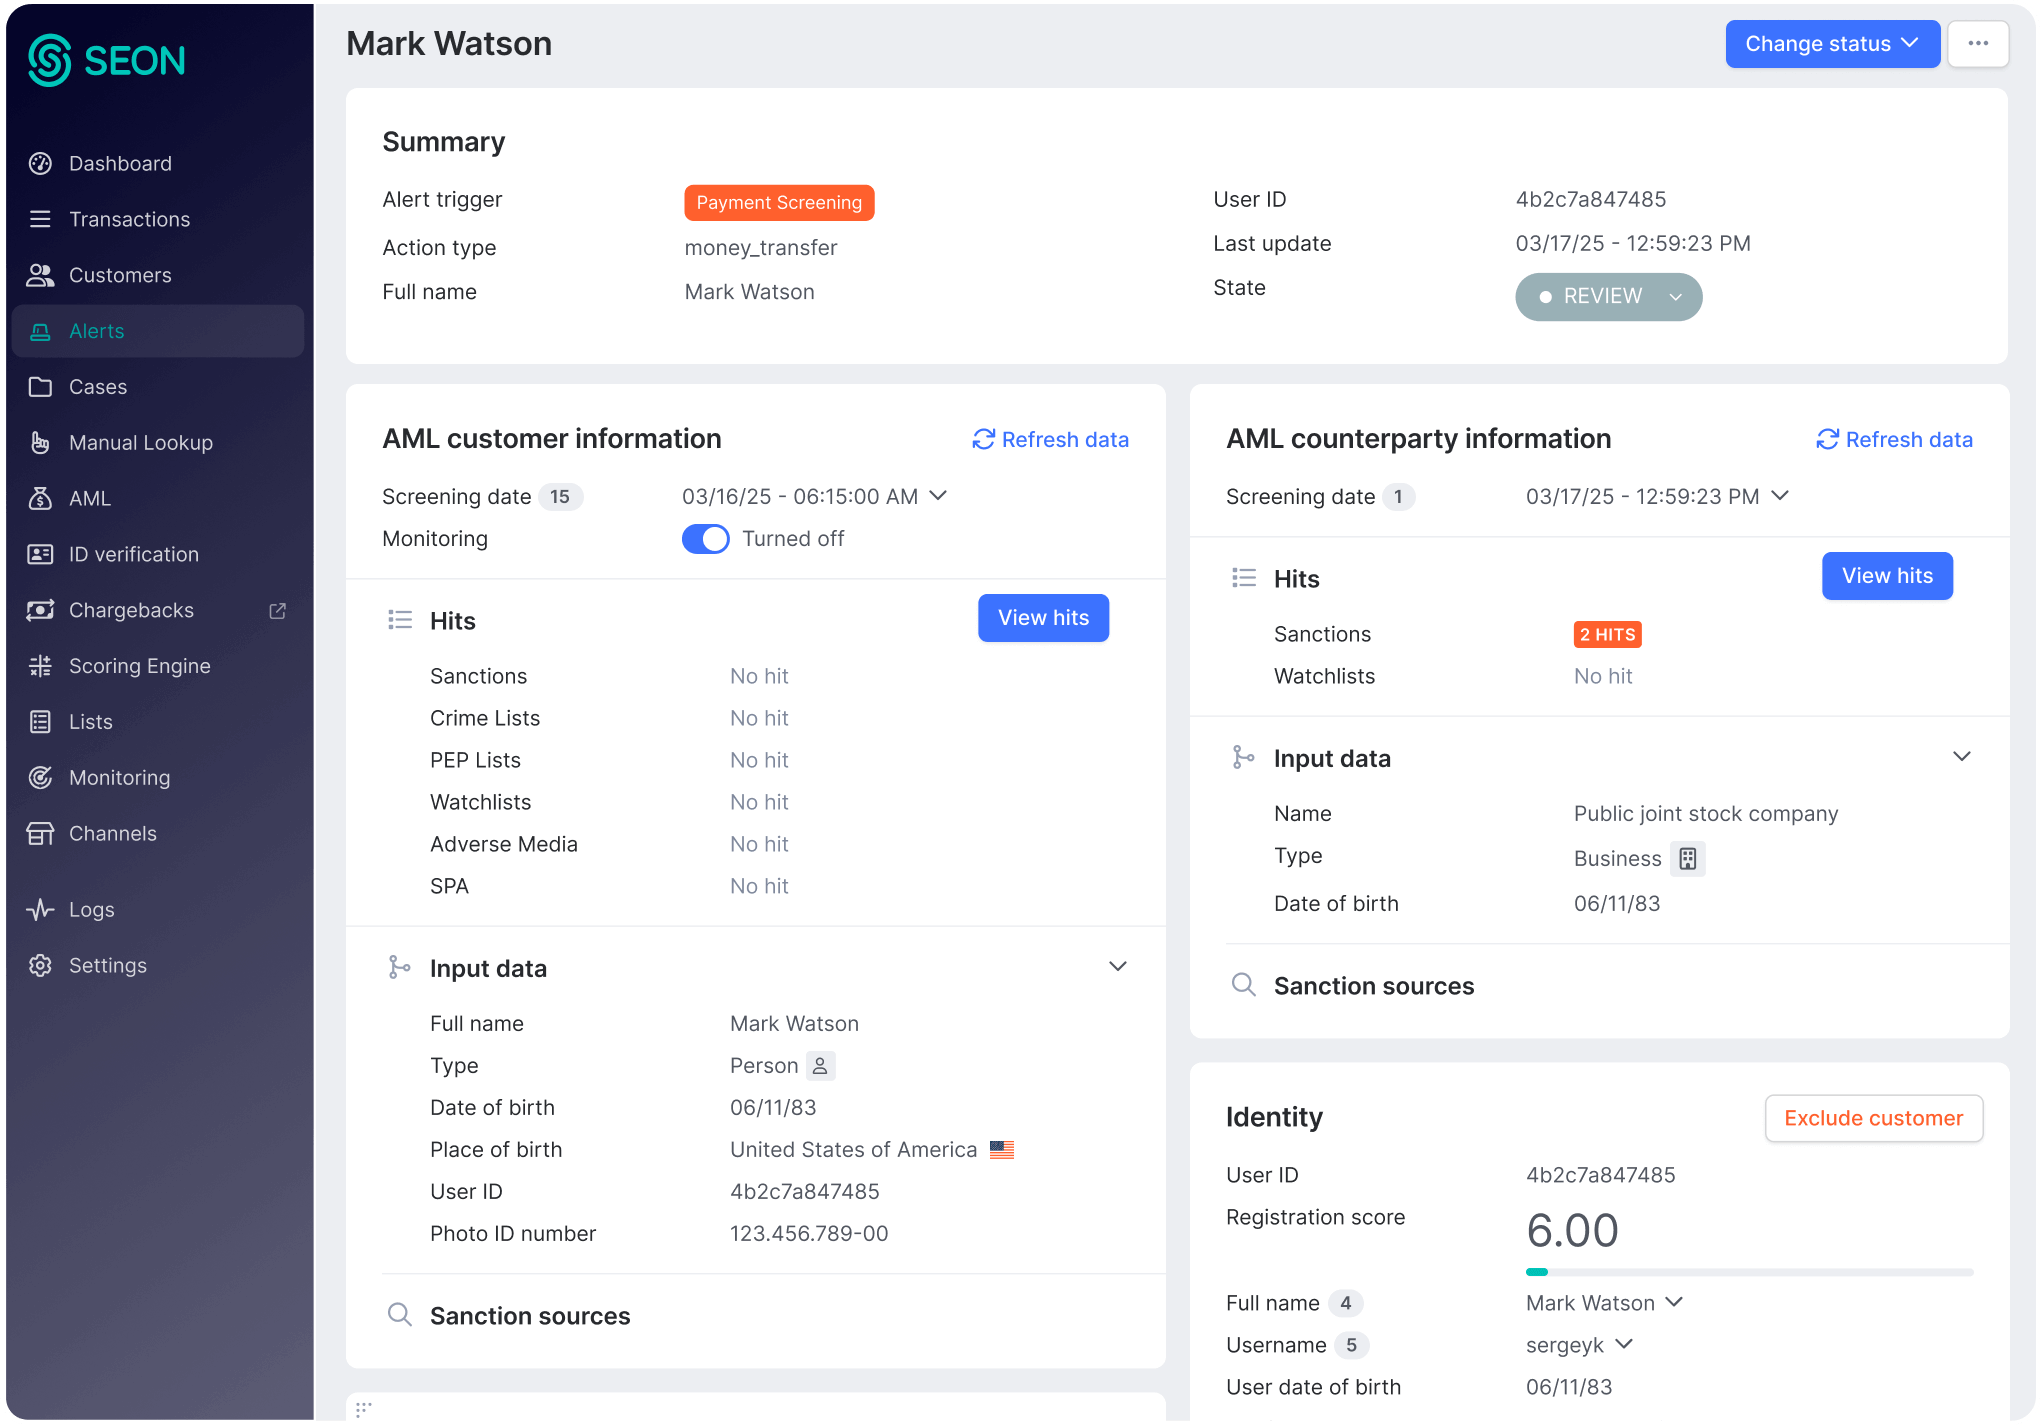
Task: Expand Username sergeyk dropdown
Action: point(1624,1344)
